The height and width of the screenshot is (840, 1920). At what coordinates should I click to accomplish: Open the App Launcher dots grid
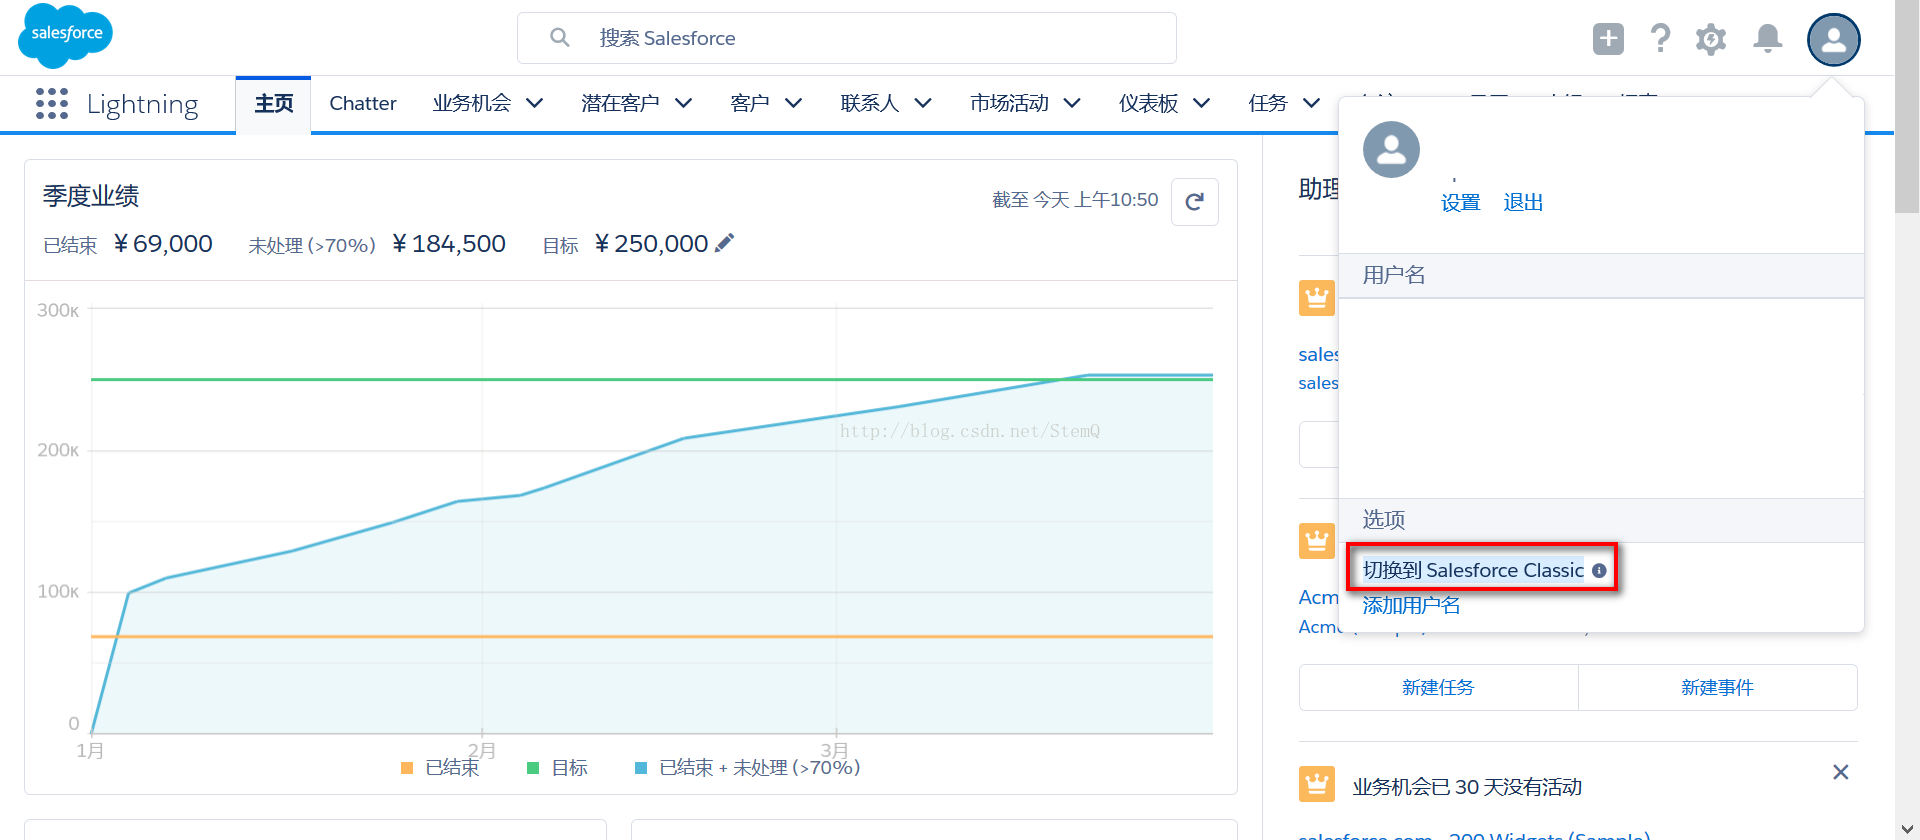coord(52,104)
